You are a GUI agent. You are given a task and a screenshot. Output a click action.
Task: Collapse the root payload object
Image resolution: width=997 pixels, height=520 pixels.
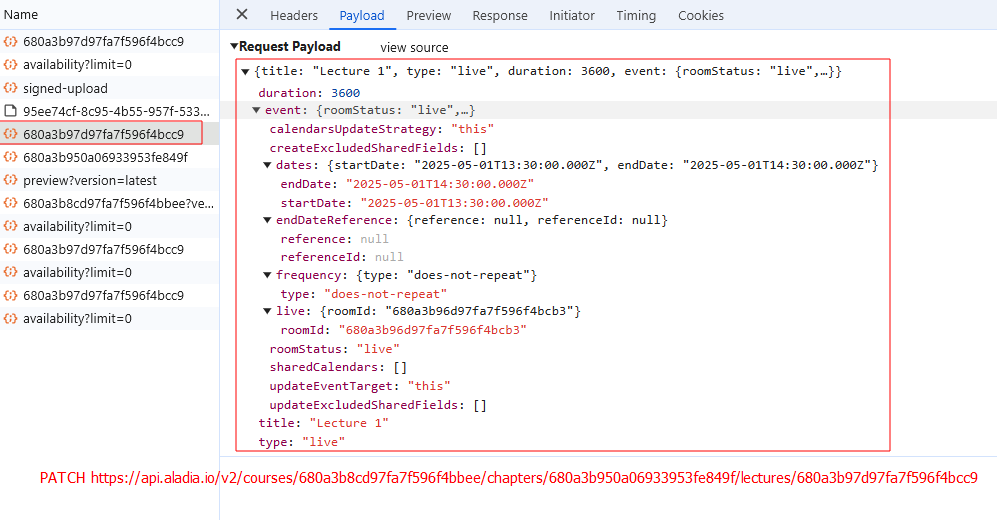pos(245,72)
